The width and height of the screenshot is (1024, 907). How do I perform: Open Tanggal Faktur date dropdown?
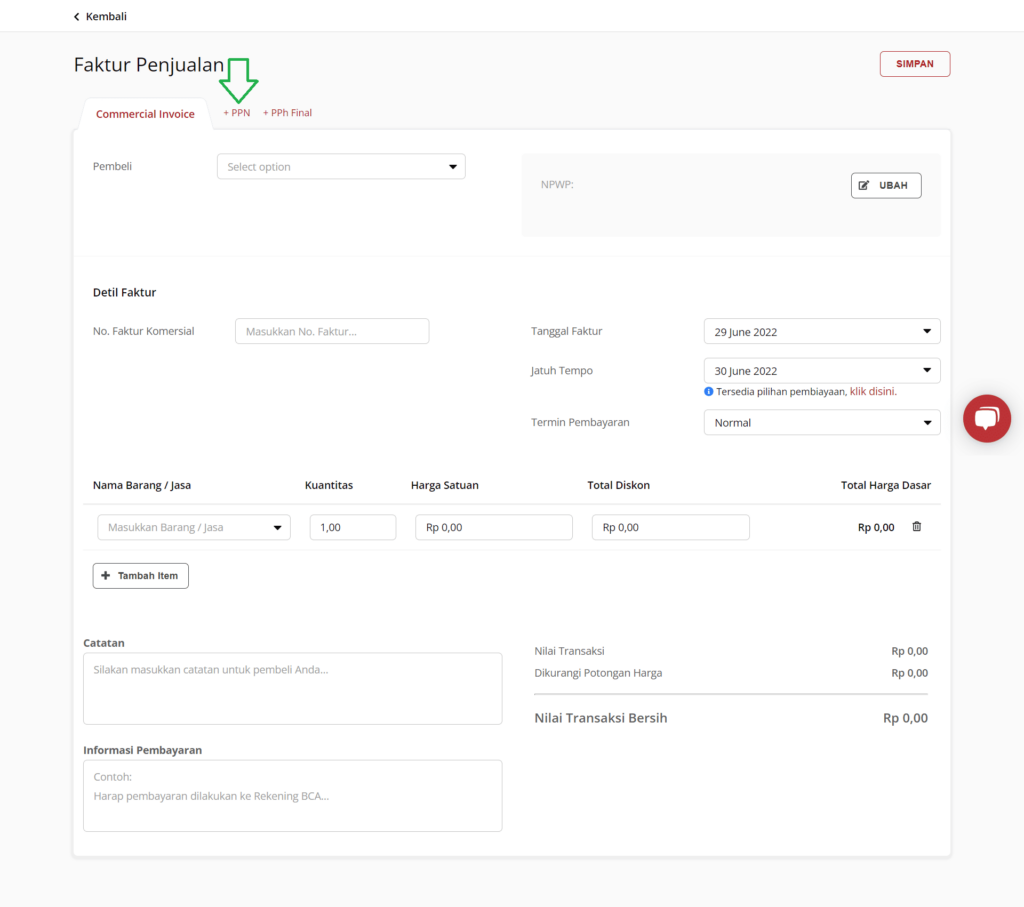point(822,332)
